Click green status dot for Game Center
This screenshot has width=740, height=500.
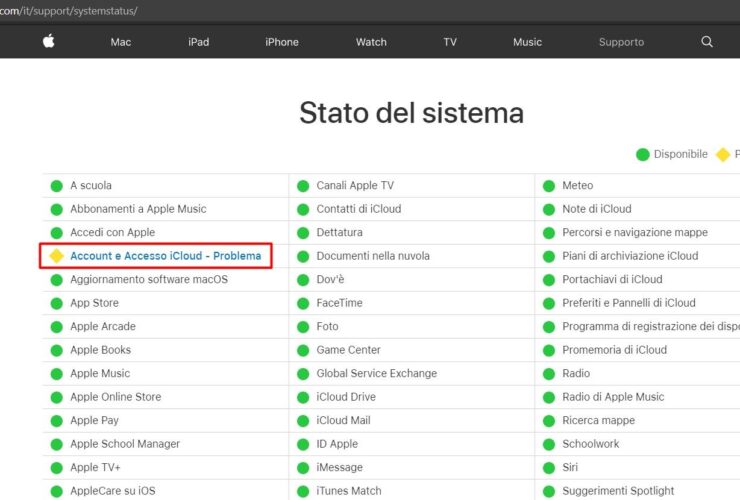tap(303, 350)
